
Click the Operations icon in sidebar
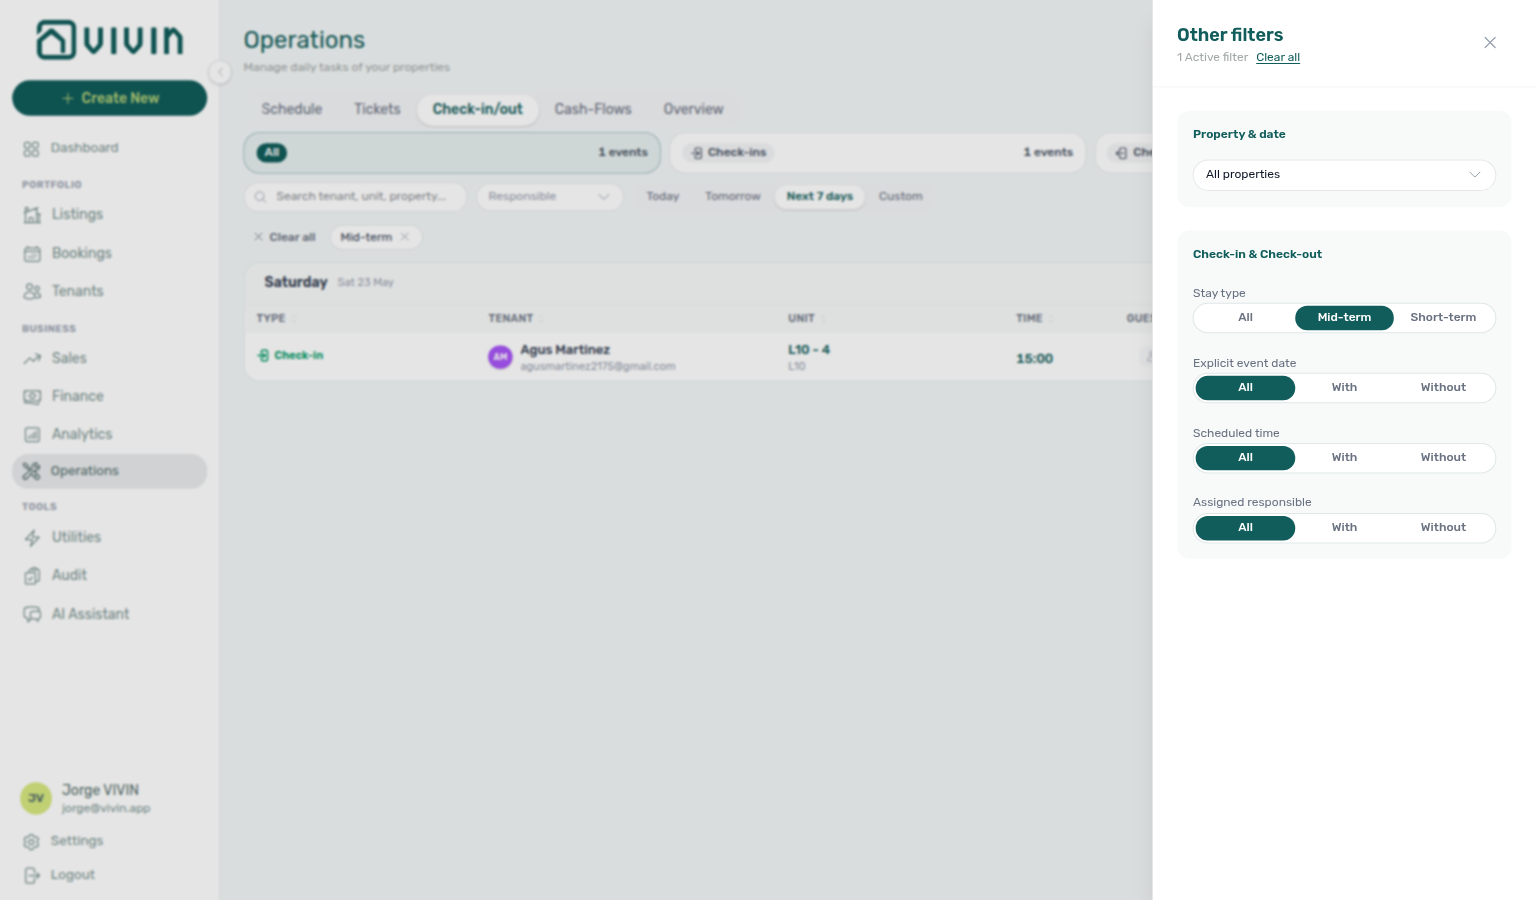[x=32, y=472]
